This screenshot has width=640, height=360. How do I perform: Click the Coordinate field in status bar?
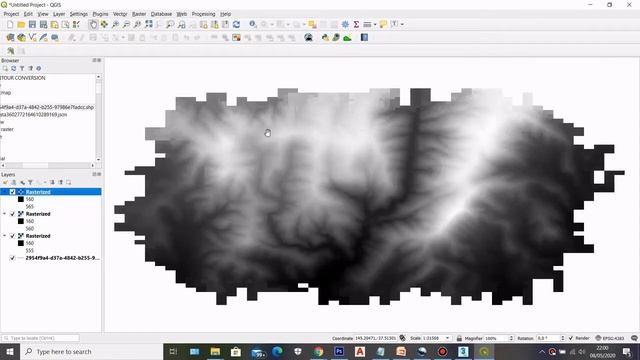coord(376,338)
